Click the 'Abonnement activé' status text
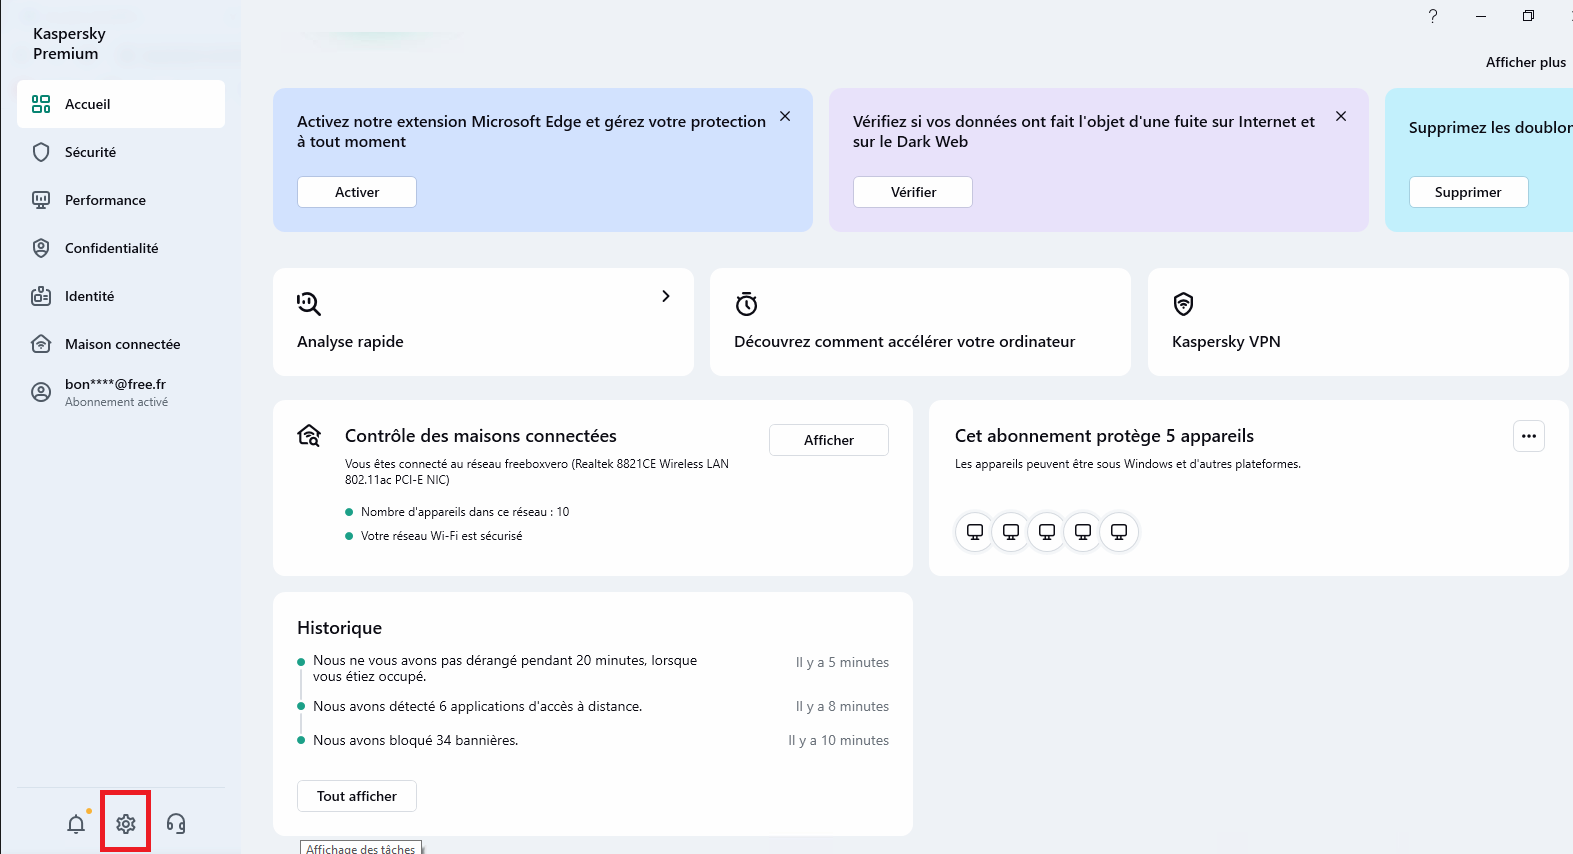 pyautogui.click(x=116, y=402)
